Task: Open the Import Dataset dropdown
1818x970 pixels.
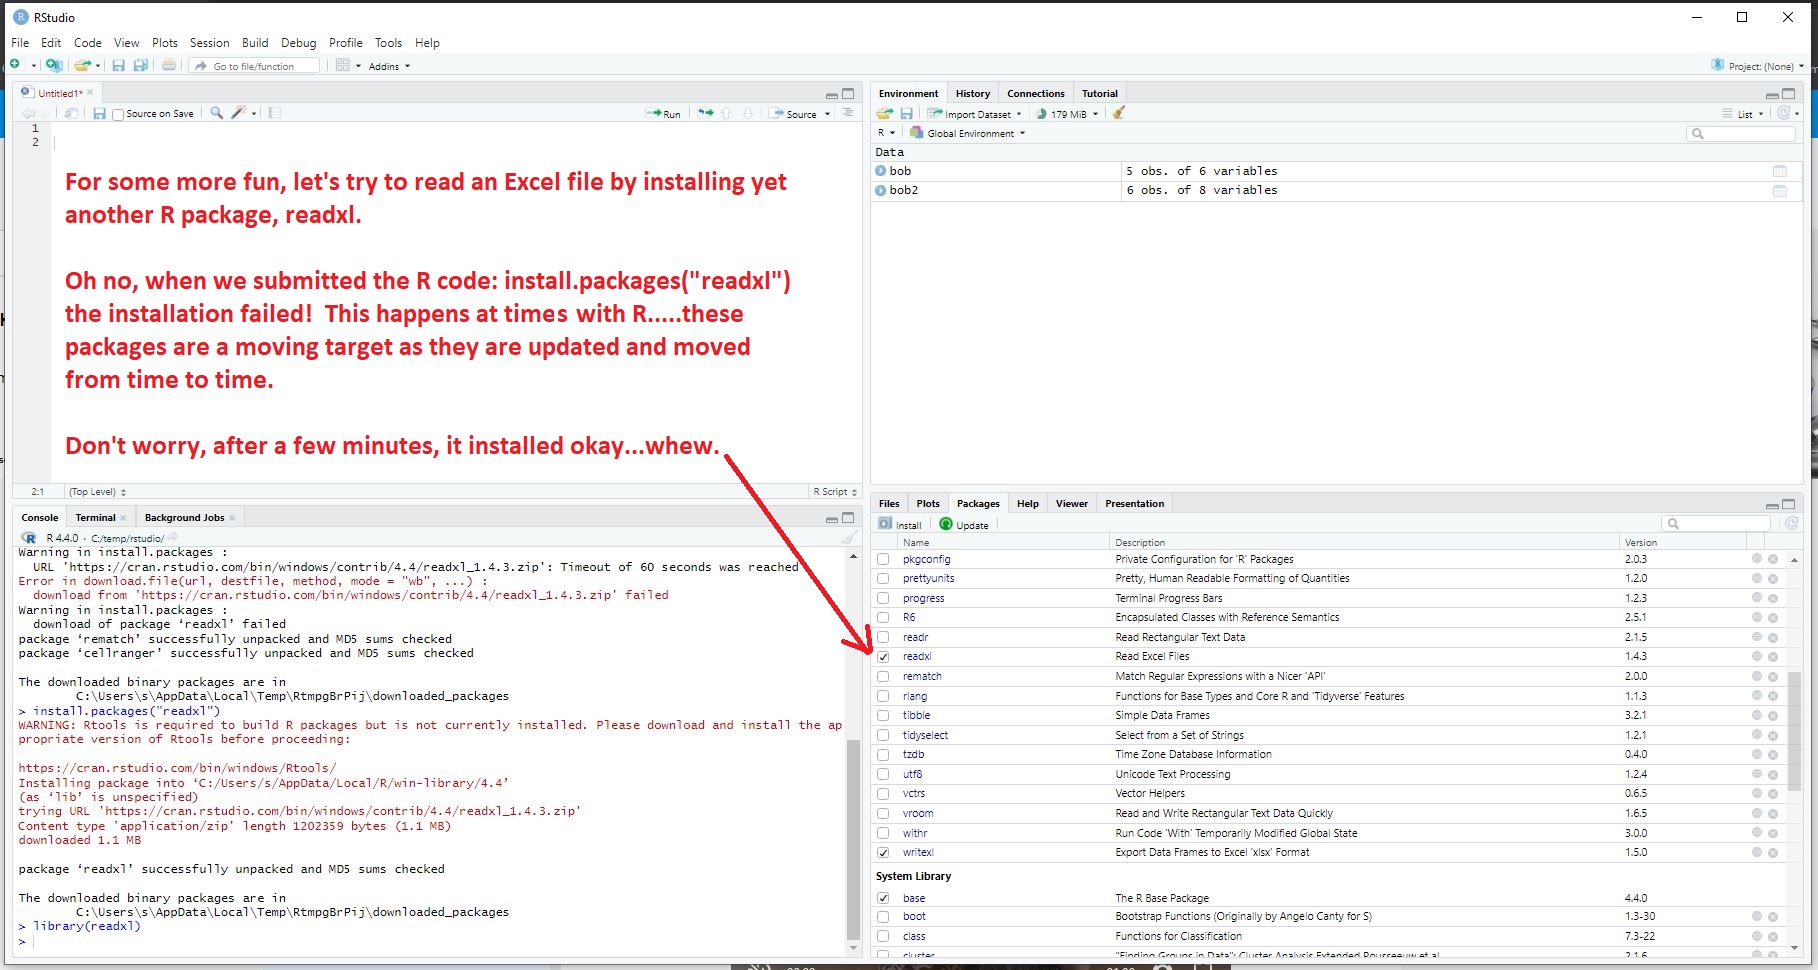Action: [975, 114]
